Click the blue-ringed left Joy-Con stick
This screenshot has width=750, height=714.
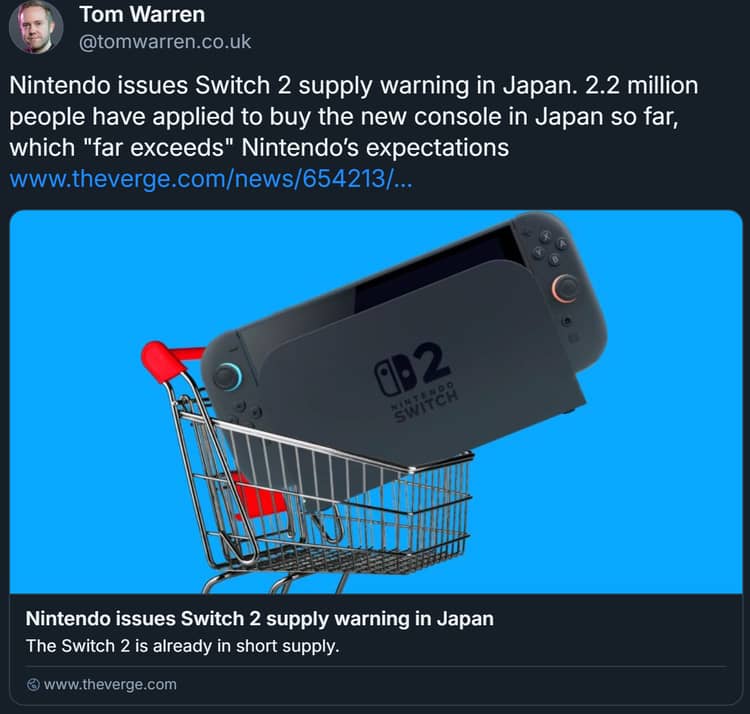(x=228, y=376)
